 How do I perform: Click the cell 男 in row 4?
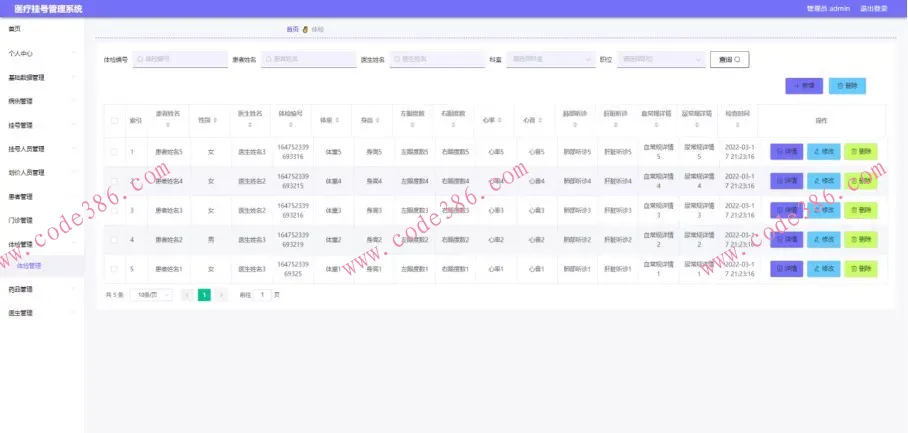(211, 240)
